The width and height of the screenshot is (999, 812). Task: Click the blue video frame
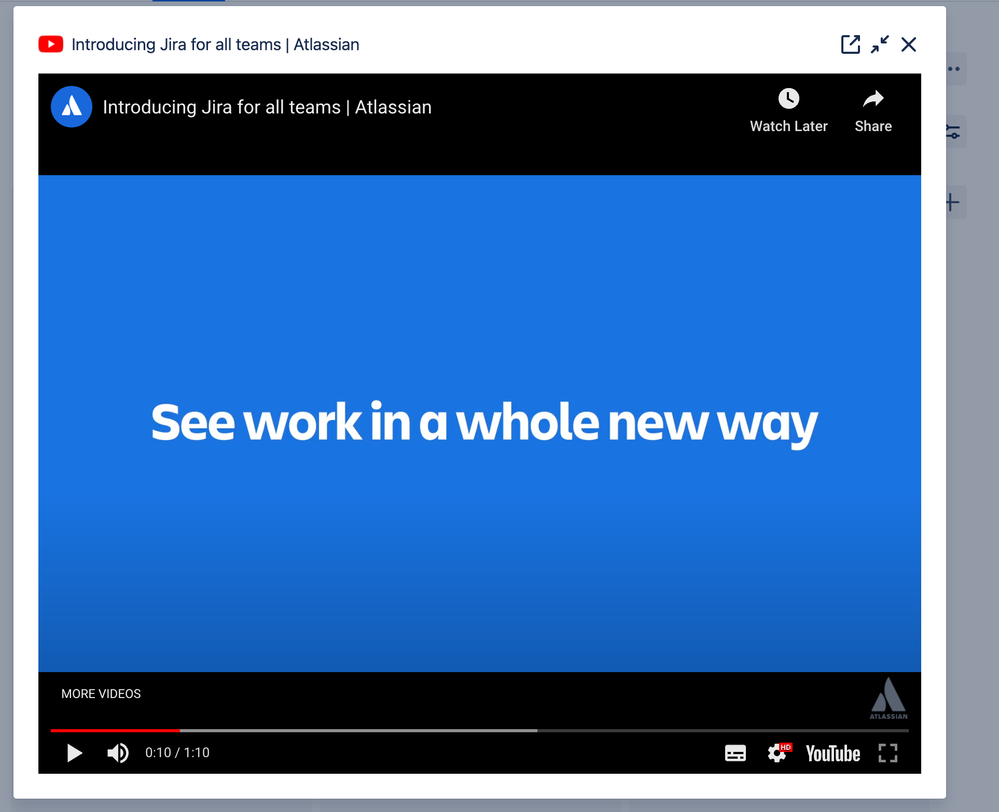(479, 423)
